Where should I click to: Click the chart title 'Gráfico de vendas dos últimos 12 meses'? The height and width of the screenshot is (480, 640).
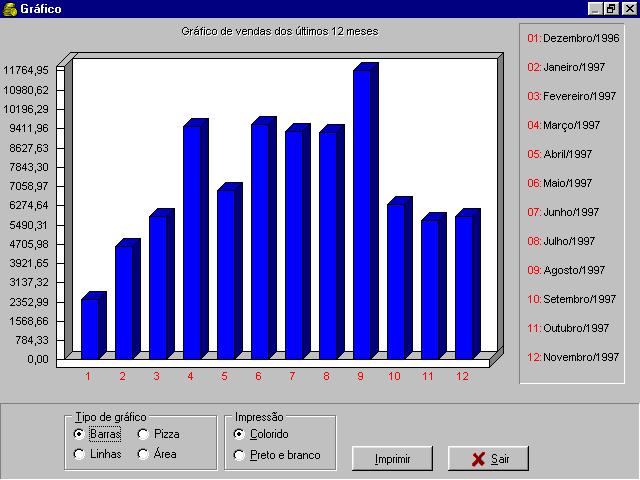point(280,31)
